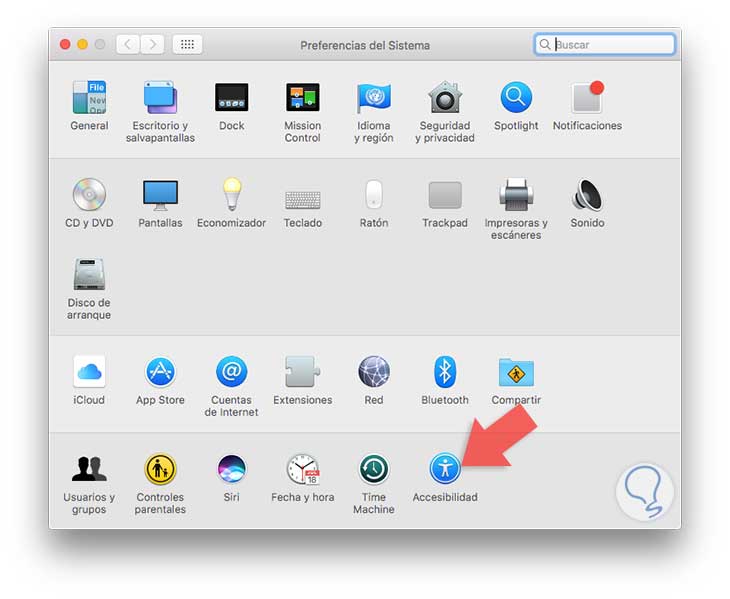Click the back navigation arrow
Image resolution: width=730 pixels, height=599 pixels.
coord(128,45)
